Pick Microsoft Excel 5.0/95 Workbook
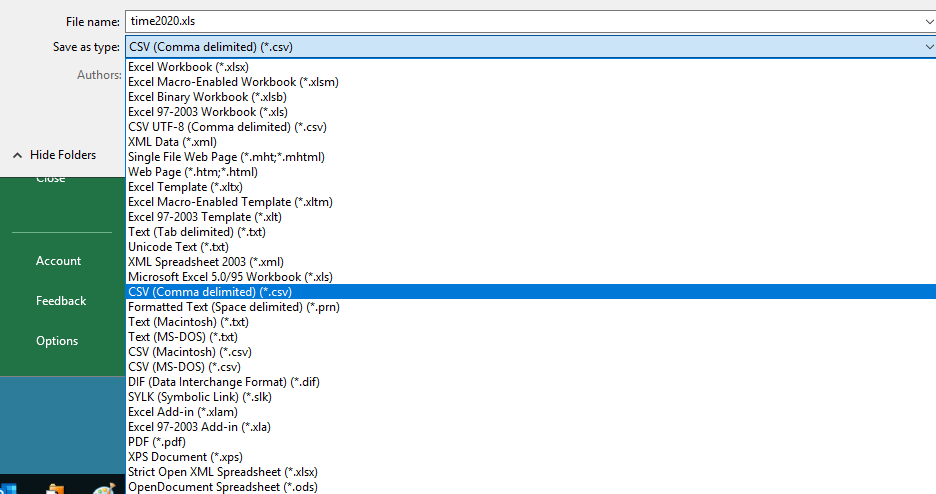This screenshot has width=936, height=494. tap(531, 277)
